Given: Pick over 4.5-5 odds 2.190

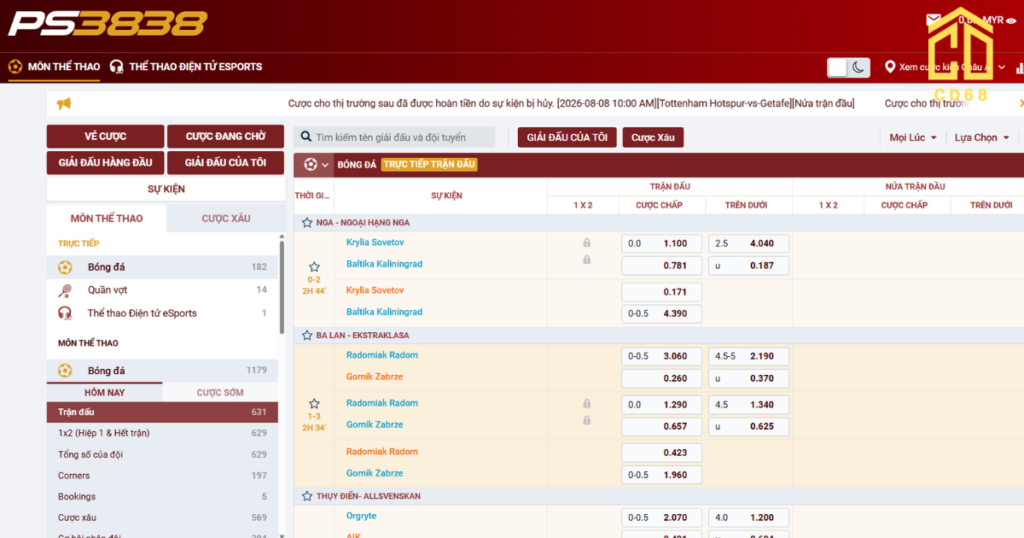Looking at the screenshot, I should [x=748, y=356].
